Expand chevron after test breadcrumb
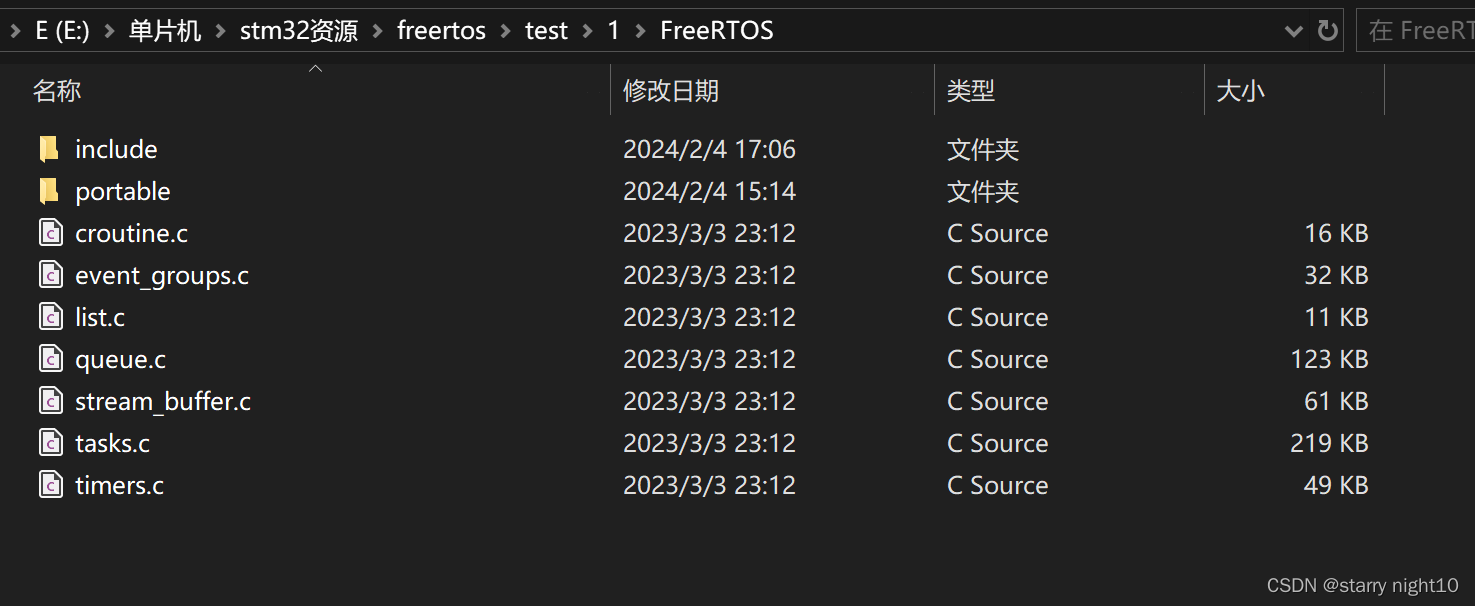The width and height of the screenshot is (1475, 606). coord(587,31)
